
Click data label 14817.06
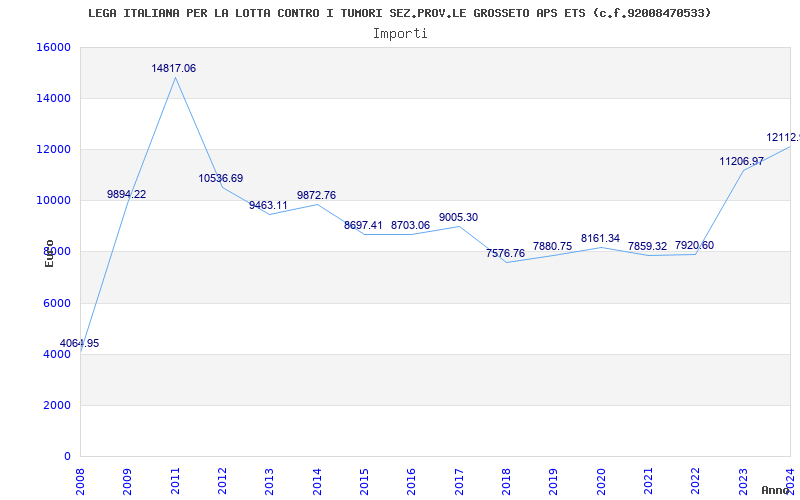coord(173,68)
